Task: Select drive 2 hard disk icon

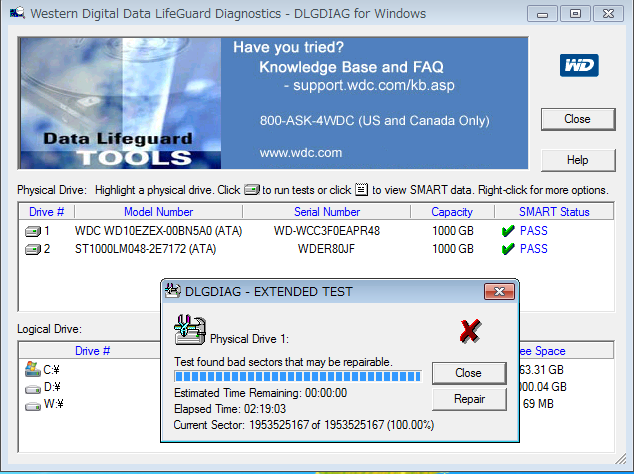Action: 33,249
